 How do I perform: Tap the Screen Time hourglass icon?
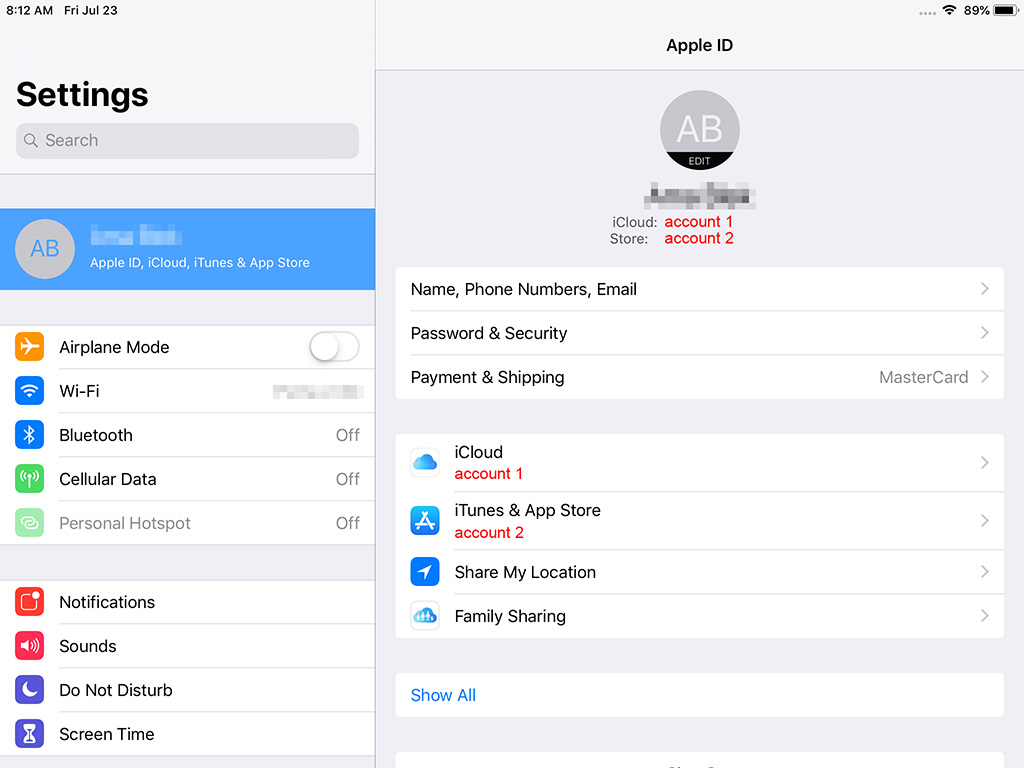29,734
